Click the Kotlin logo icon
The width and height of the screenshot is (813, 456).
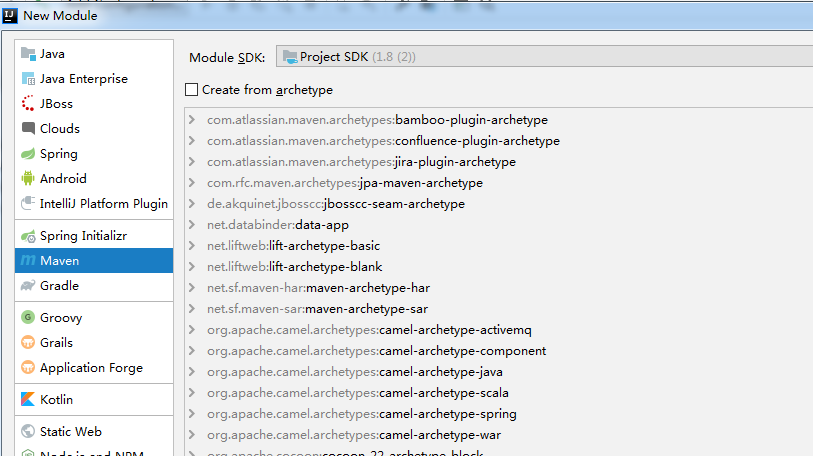(28, 399)
